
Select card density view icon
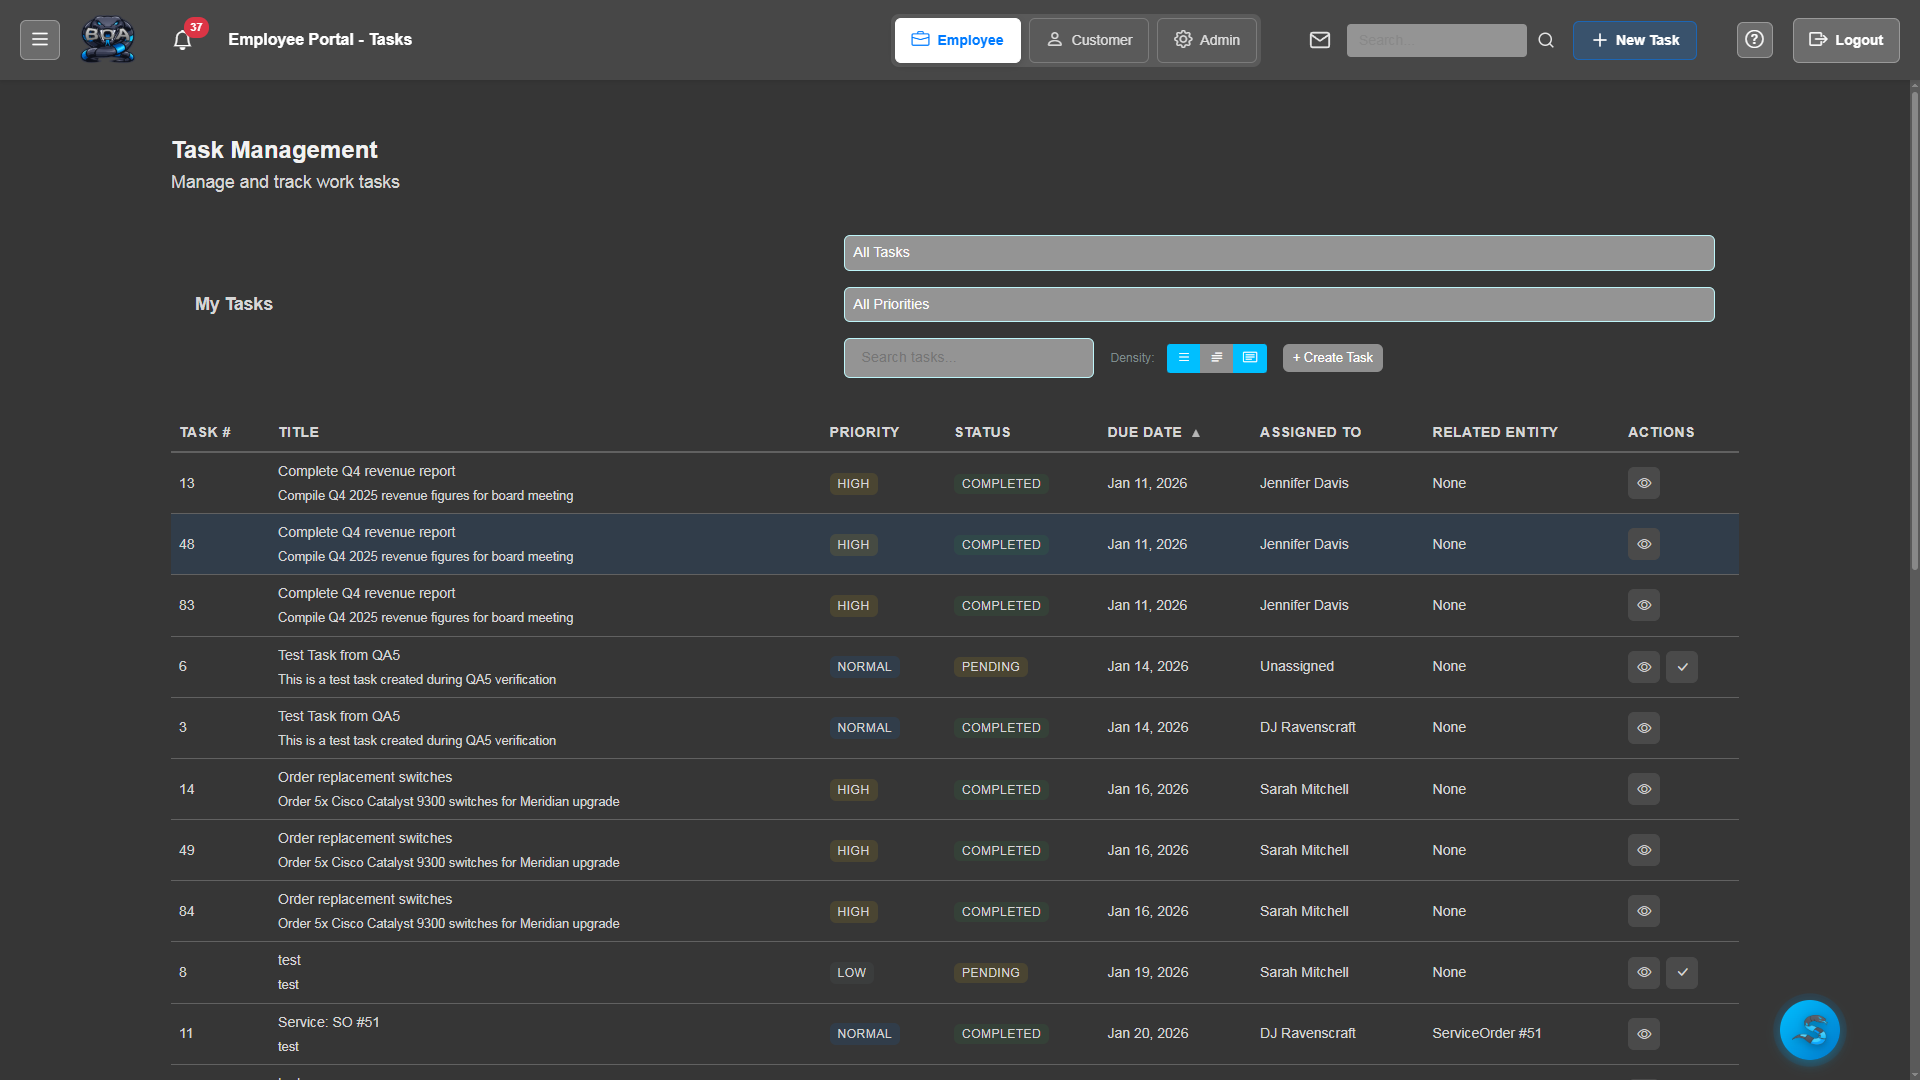click(x=1250, y=357)
